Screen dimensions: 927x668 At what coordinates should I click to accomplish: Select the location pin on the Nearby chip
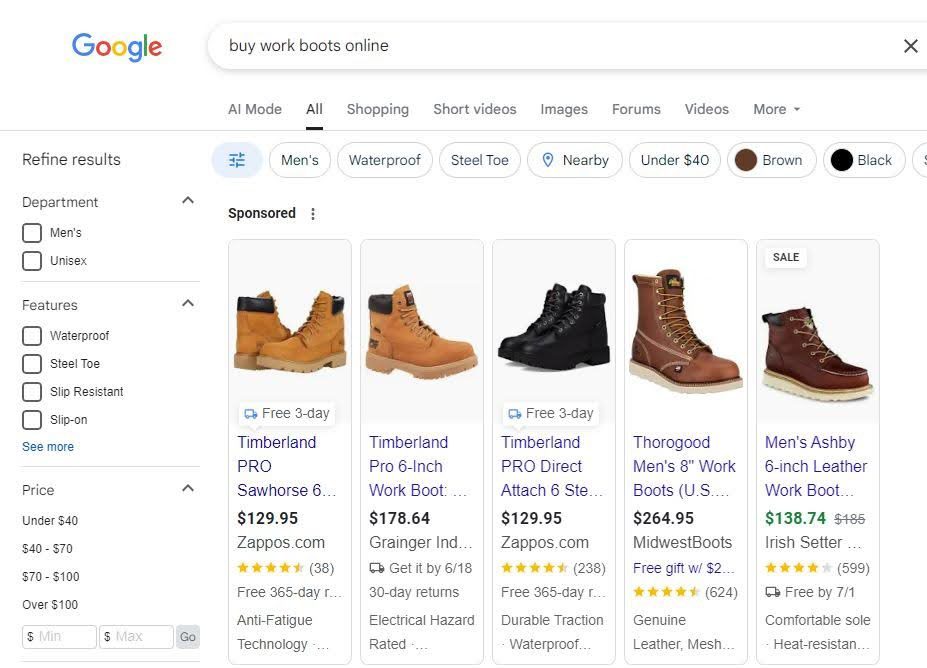pyautogui.click(x=549, y=159)
